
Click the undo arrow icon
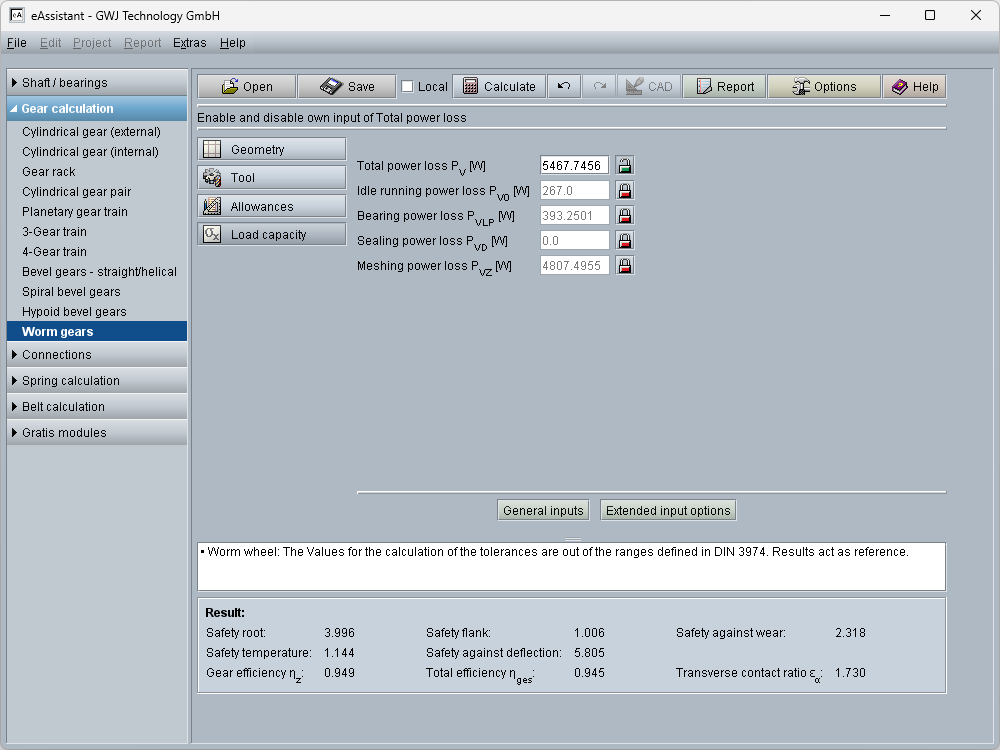pos(564,87)
